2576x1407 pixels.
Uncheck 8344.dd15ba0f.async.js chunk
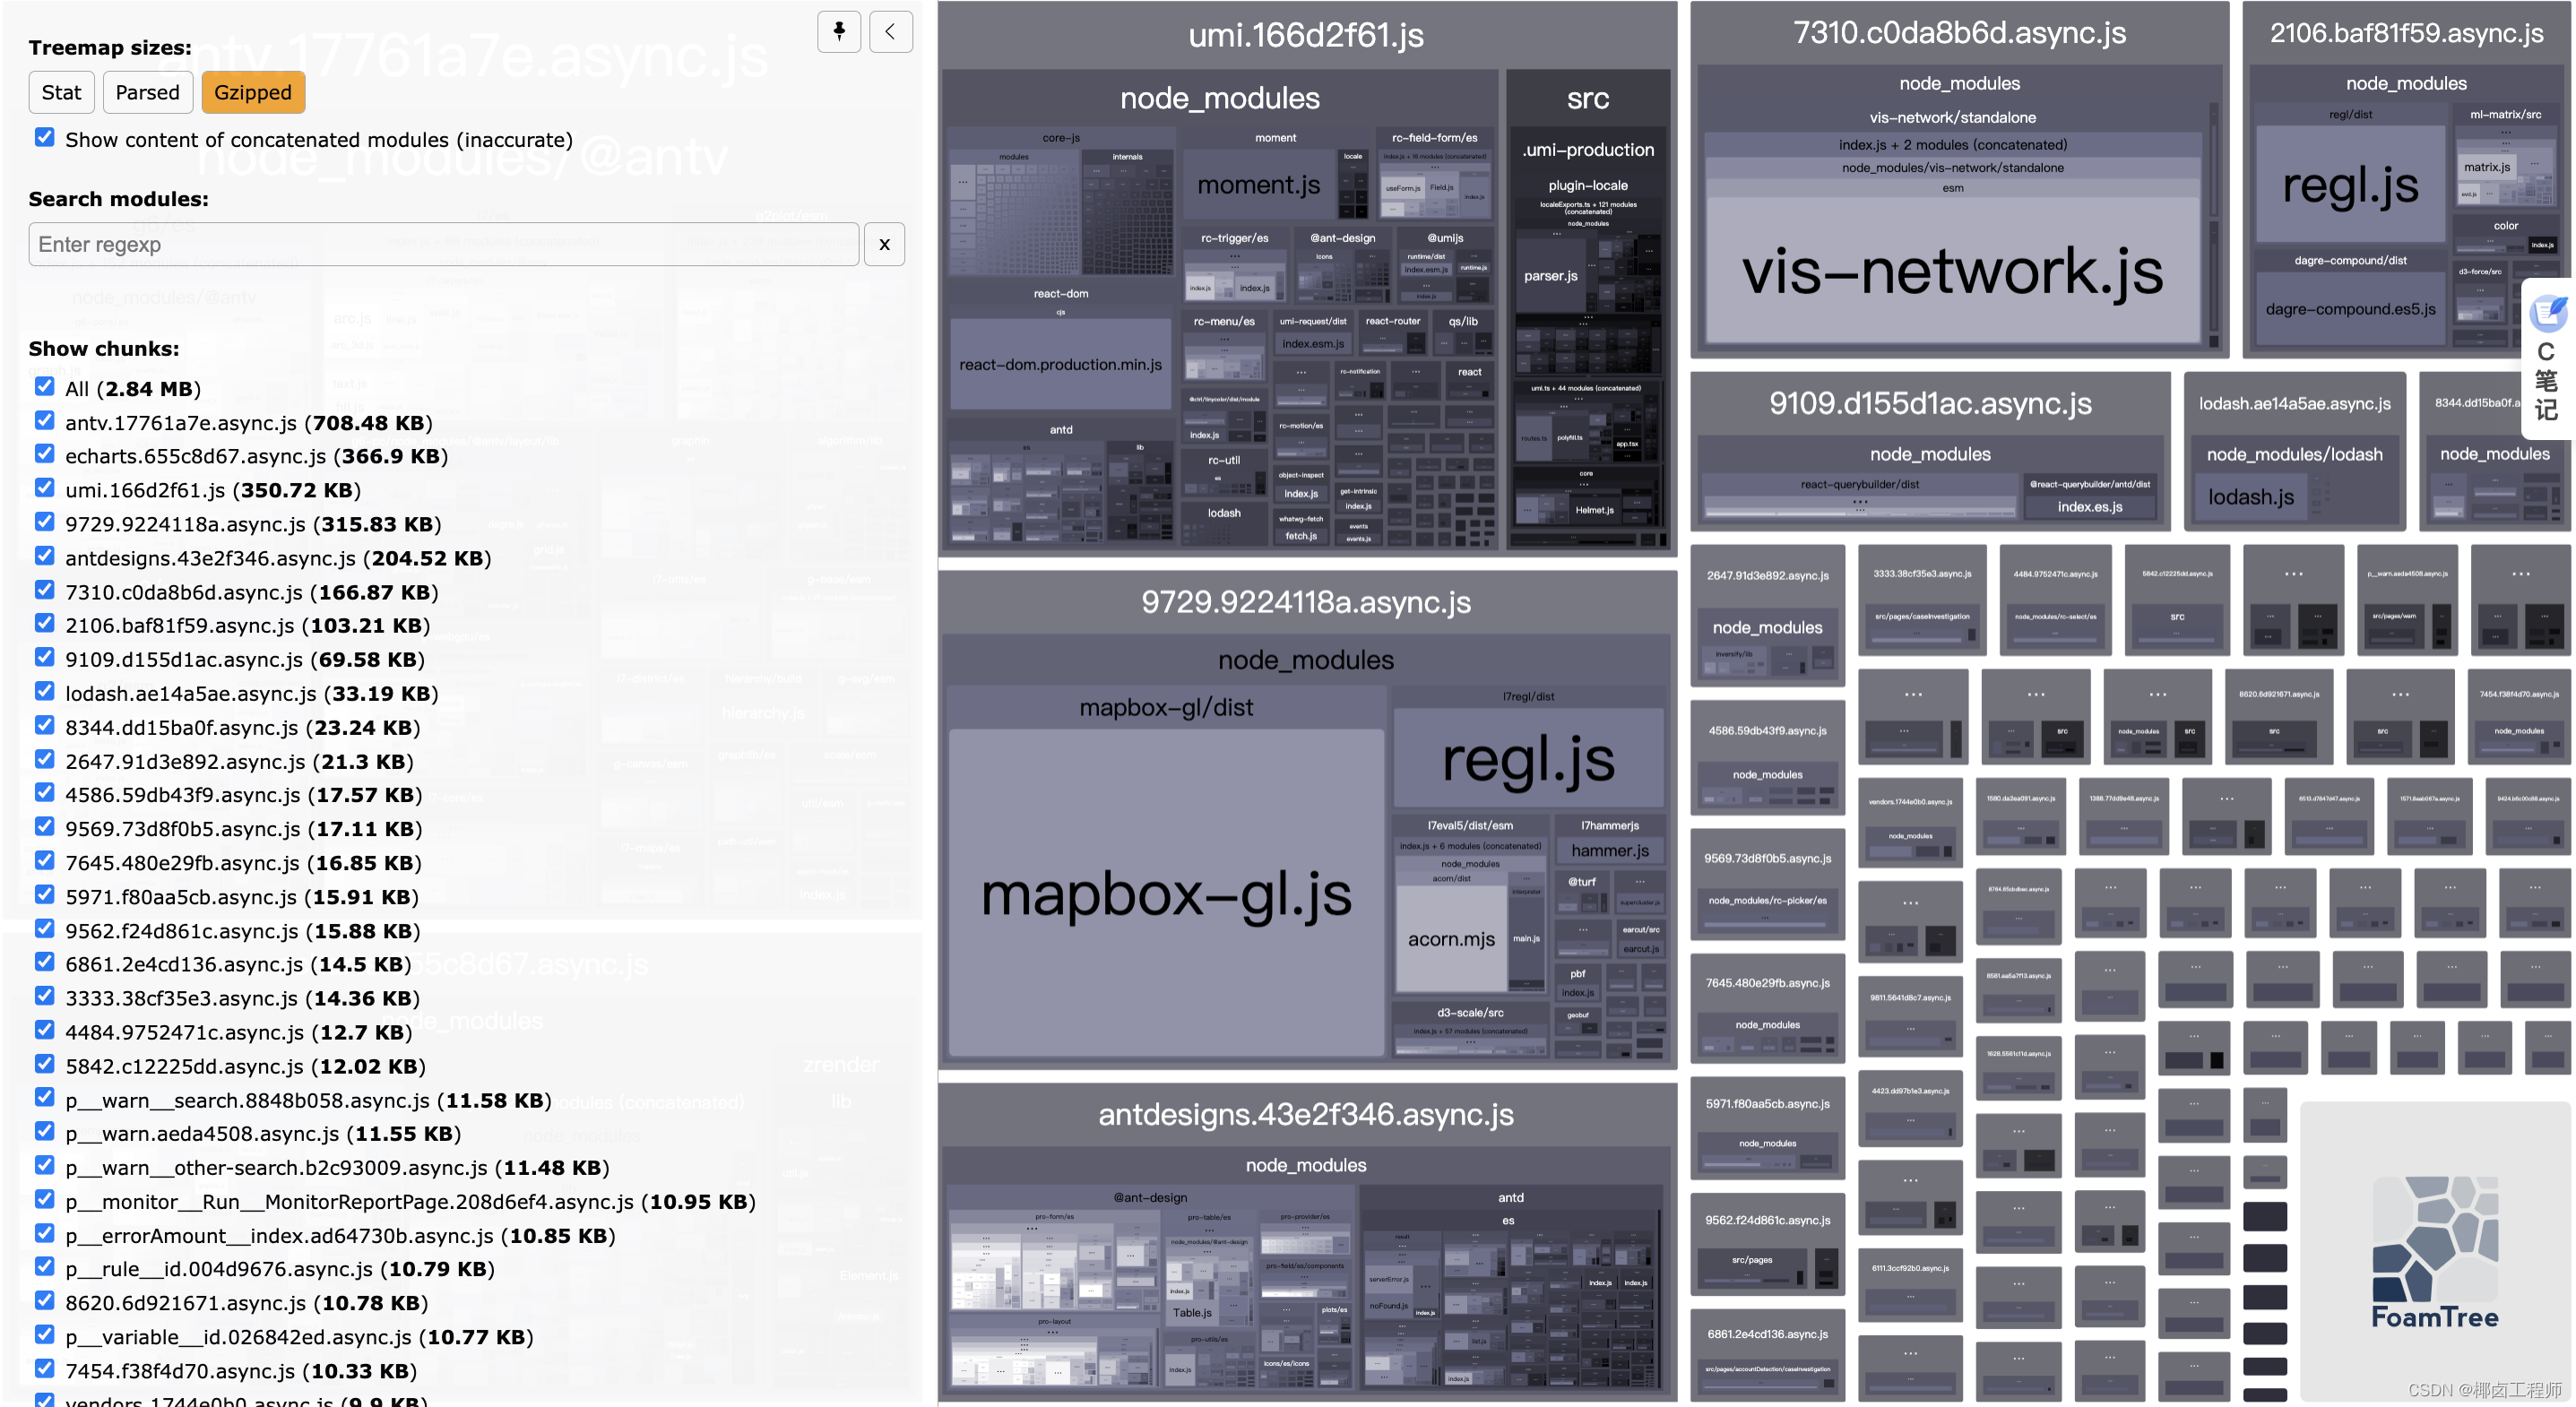pyautogui.click(x=44, y=725)
